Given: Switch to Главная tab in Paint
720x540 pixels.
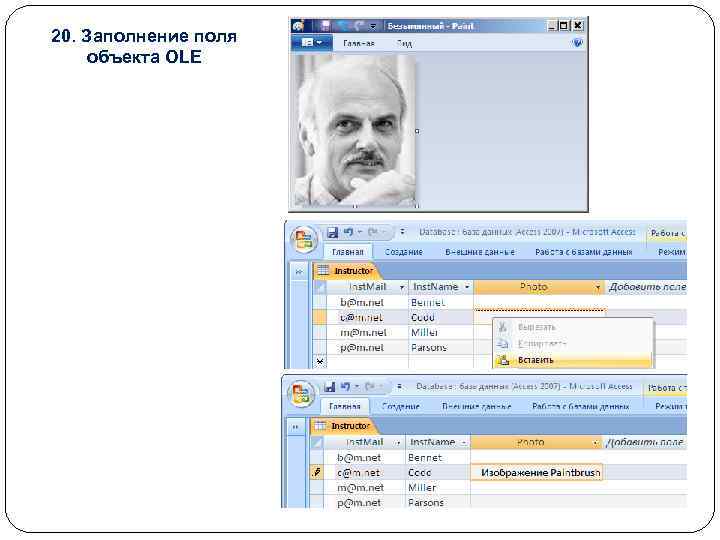Looking at the screenshot, I should coord(359,43).
